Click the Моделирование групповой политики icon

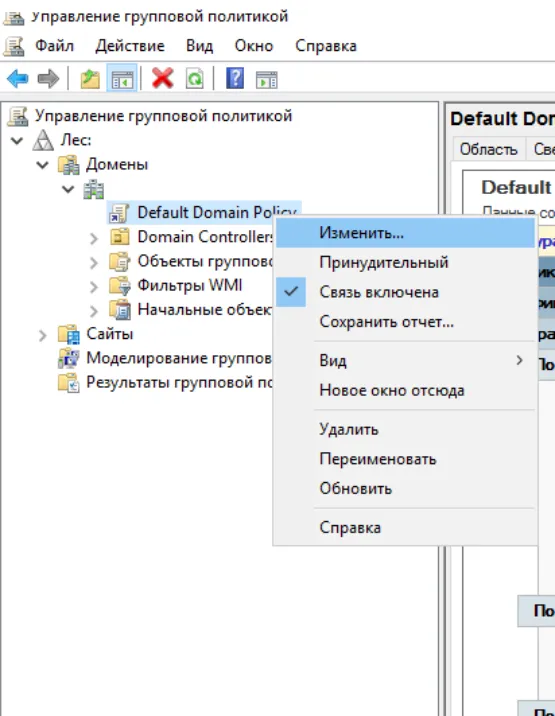click(x=69, y=358)
